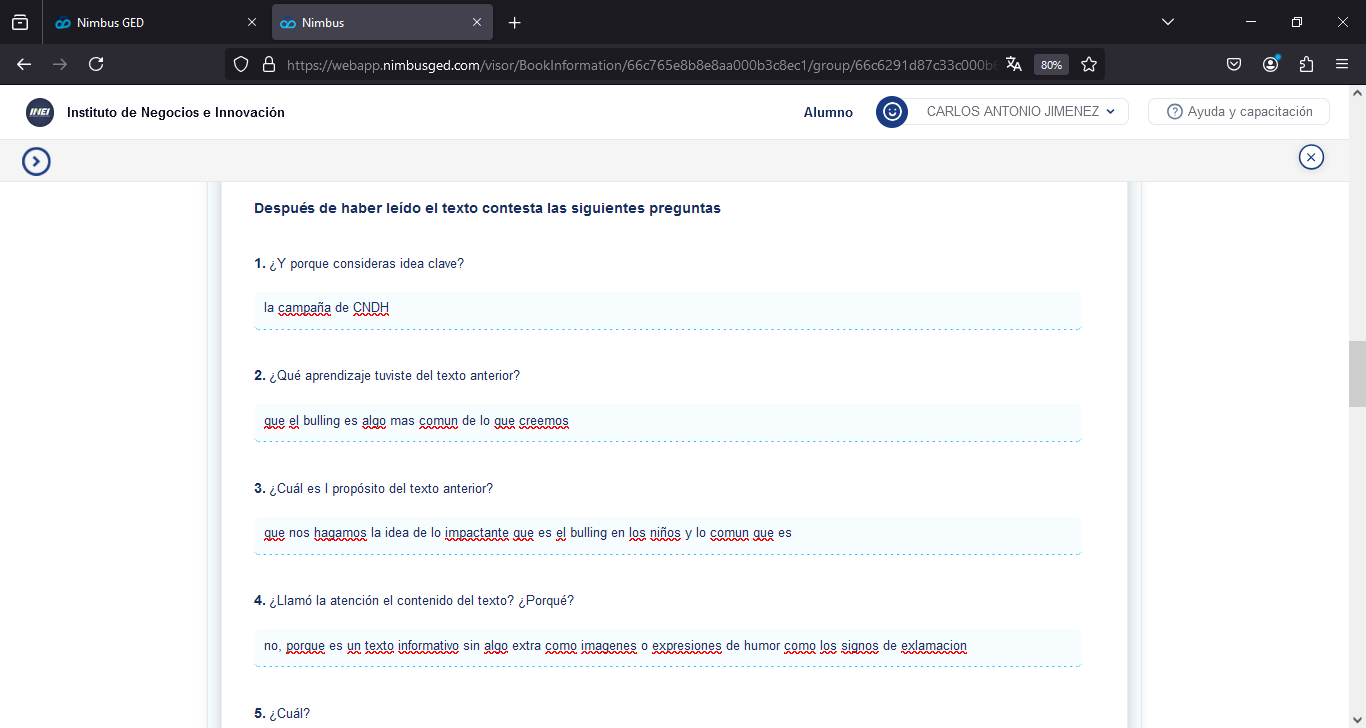Viewport: 1366px width, 728px height.
Task: Expand the list all tabs chevron
Action: click(1167, 22)
